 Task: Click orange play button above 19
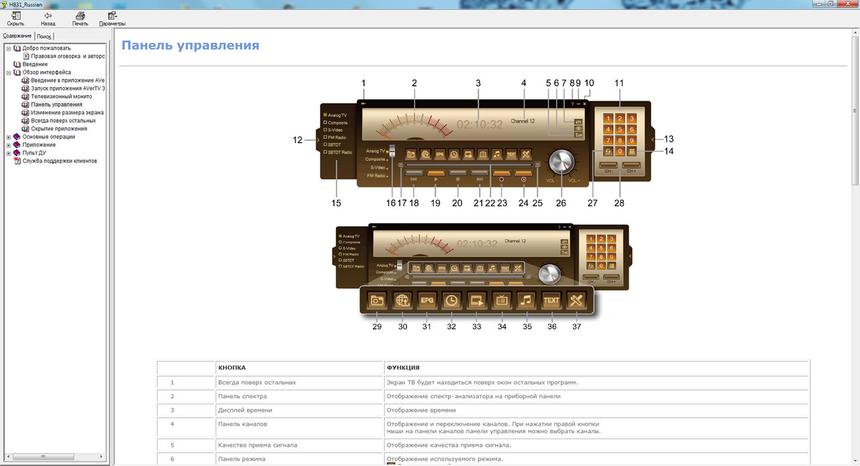[x=435, y=173]
